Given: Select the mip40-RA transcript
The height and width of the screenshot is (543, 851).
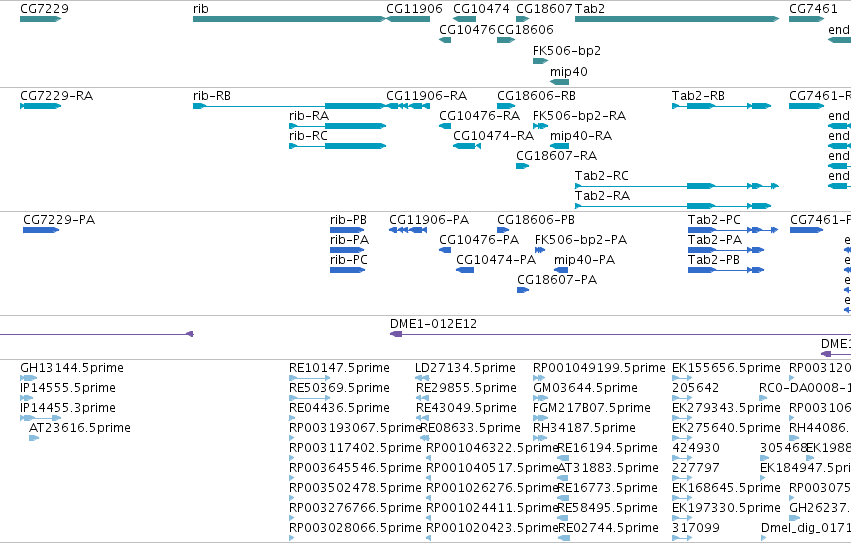Looking at the screenshot, I should (560, 146).
